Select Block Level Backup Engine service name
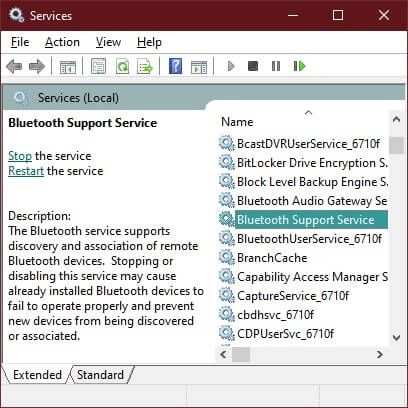 tap(312, 182)
